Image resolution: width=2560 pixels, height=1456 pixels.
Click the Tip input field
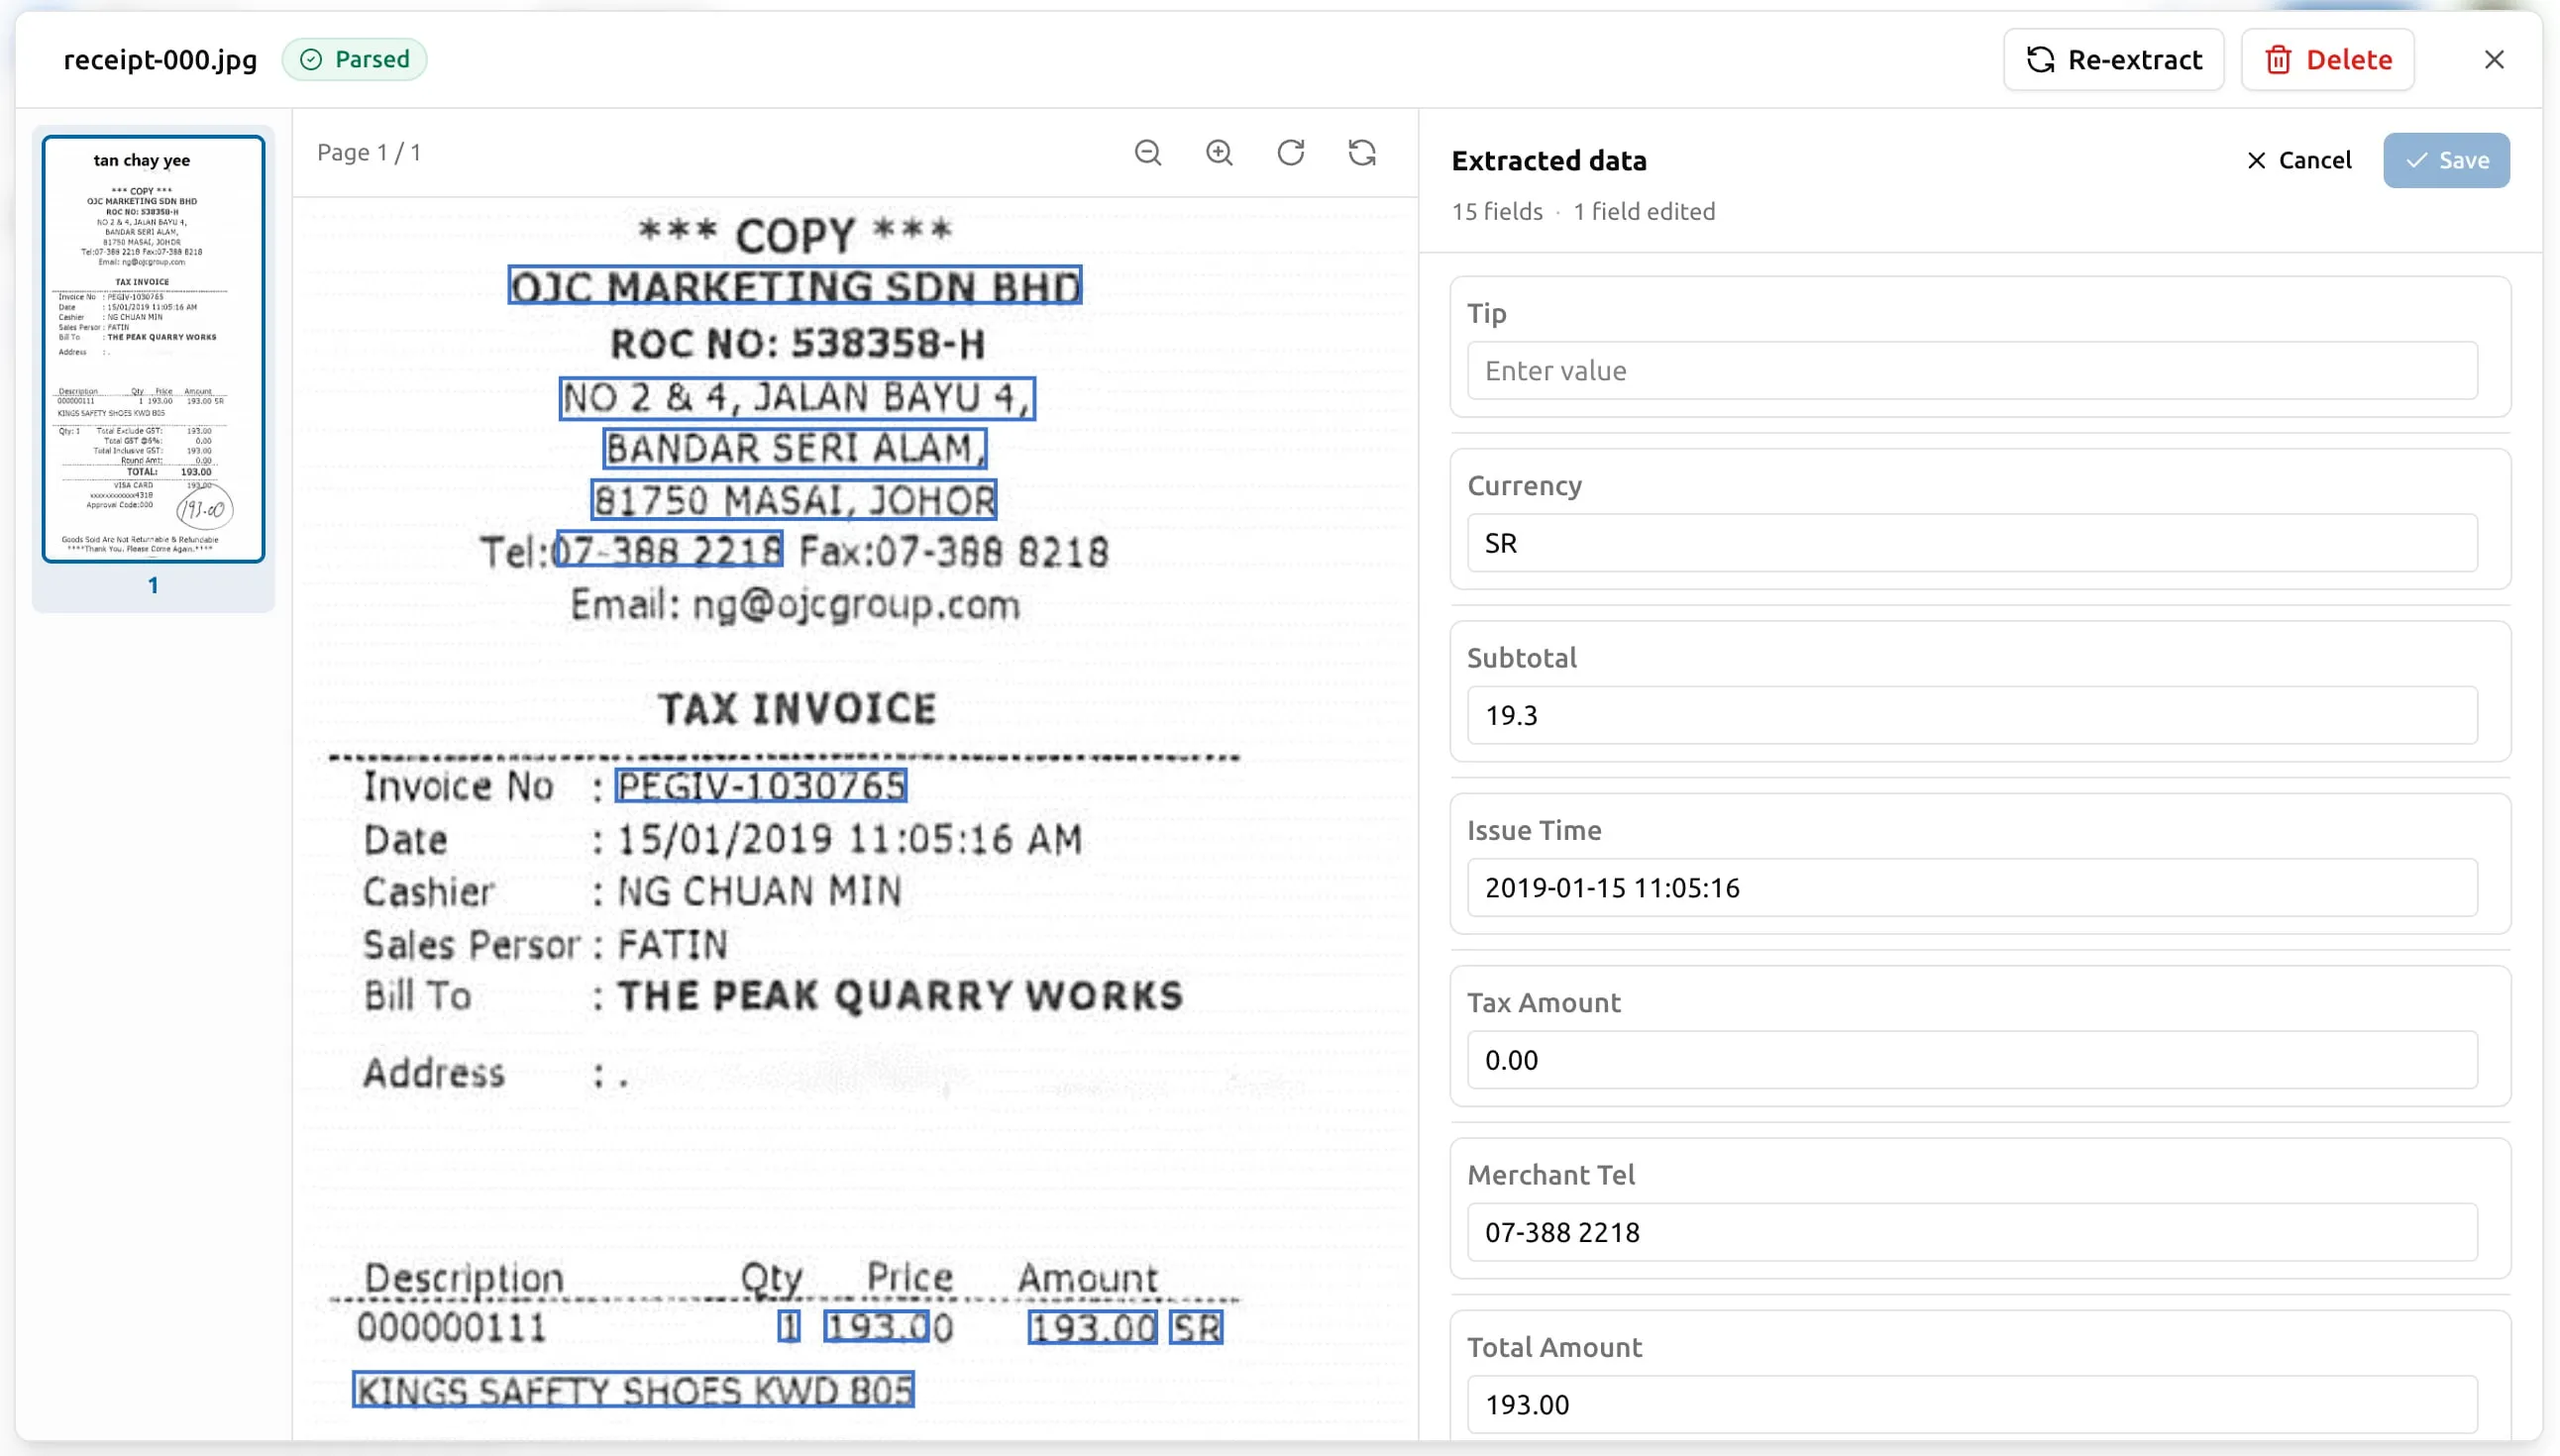[1972, 370]
